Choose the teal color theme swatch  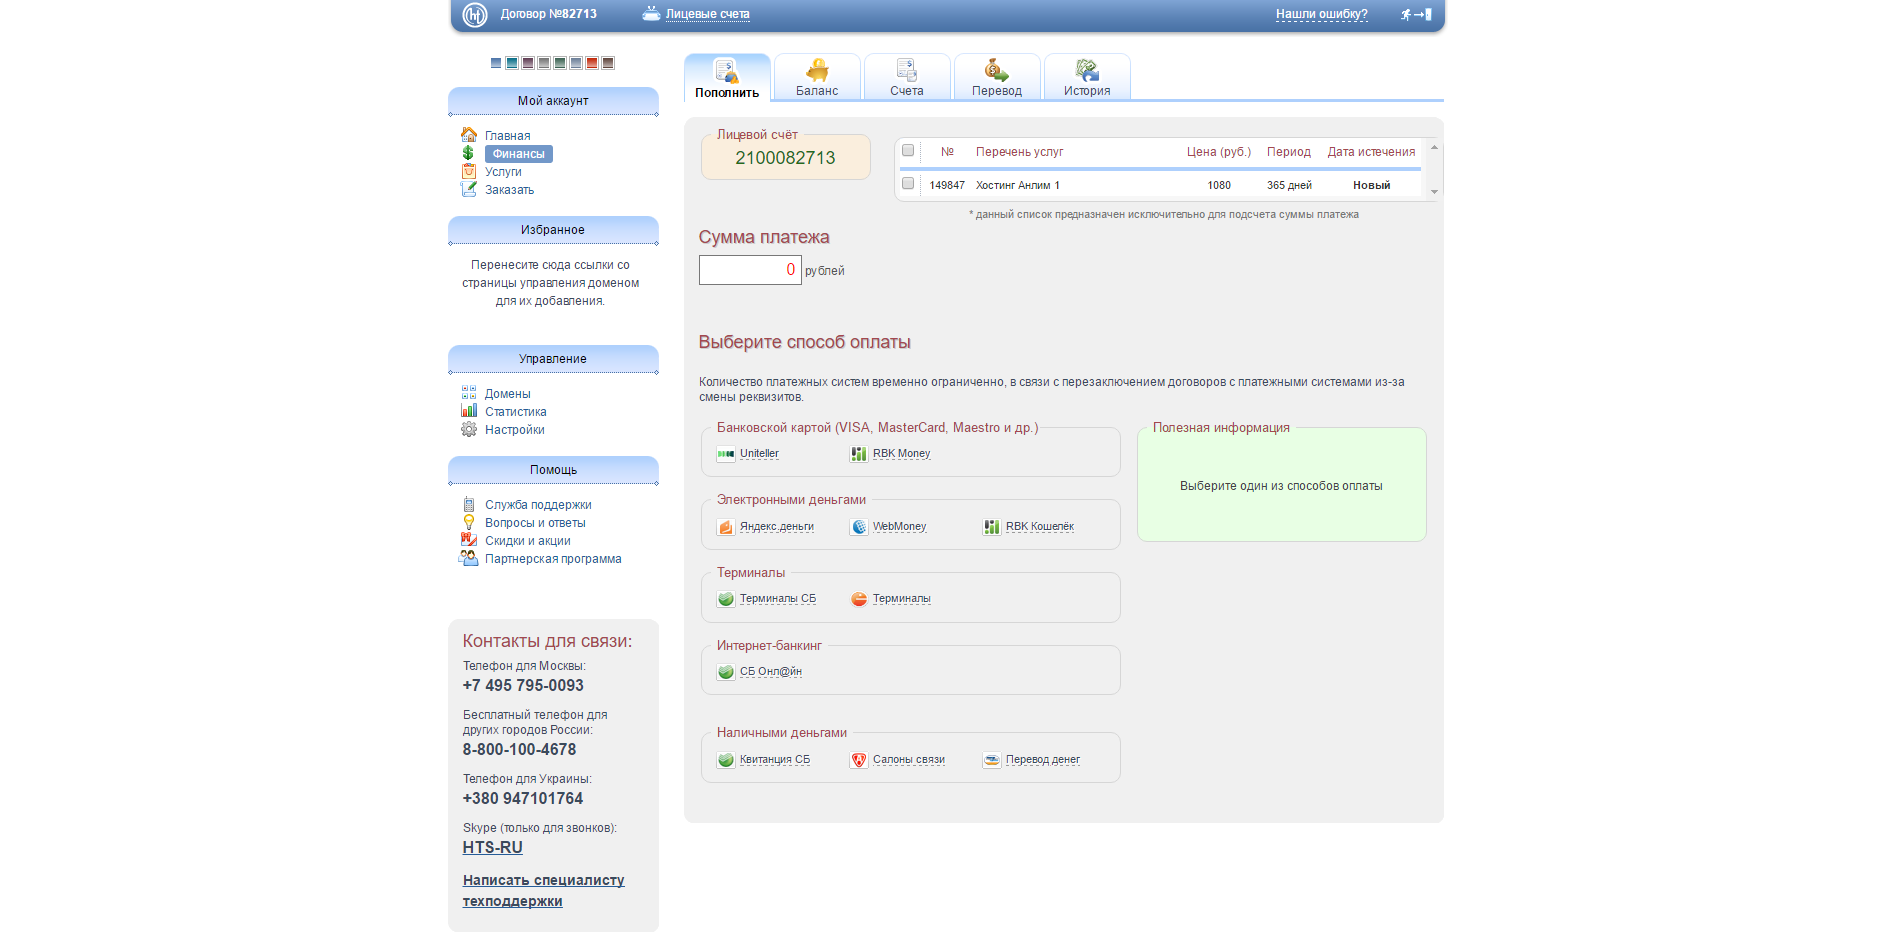click(512, 63)
